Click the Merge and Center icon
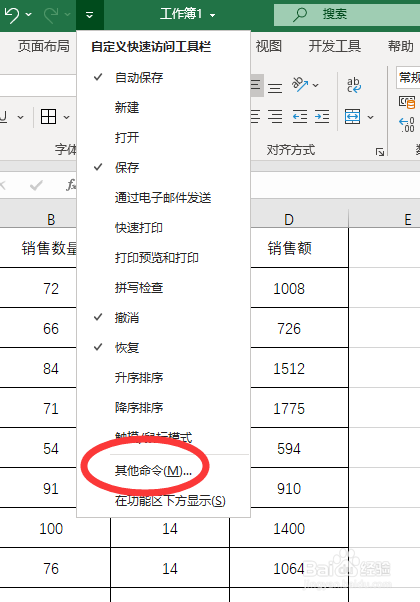The image size is (420, 602). pyautogui.click(x=352, y=117)
